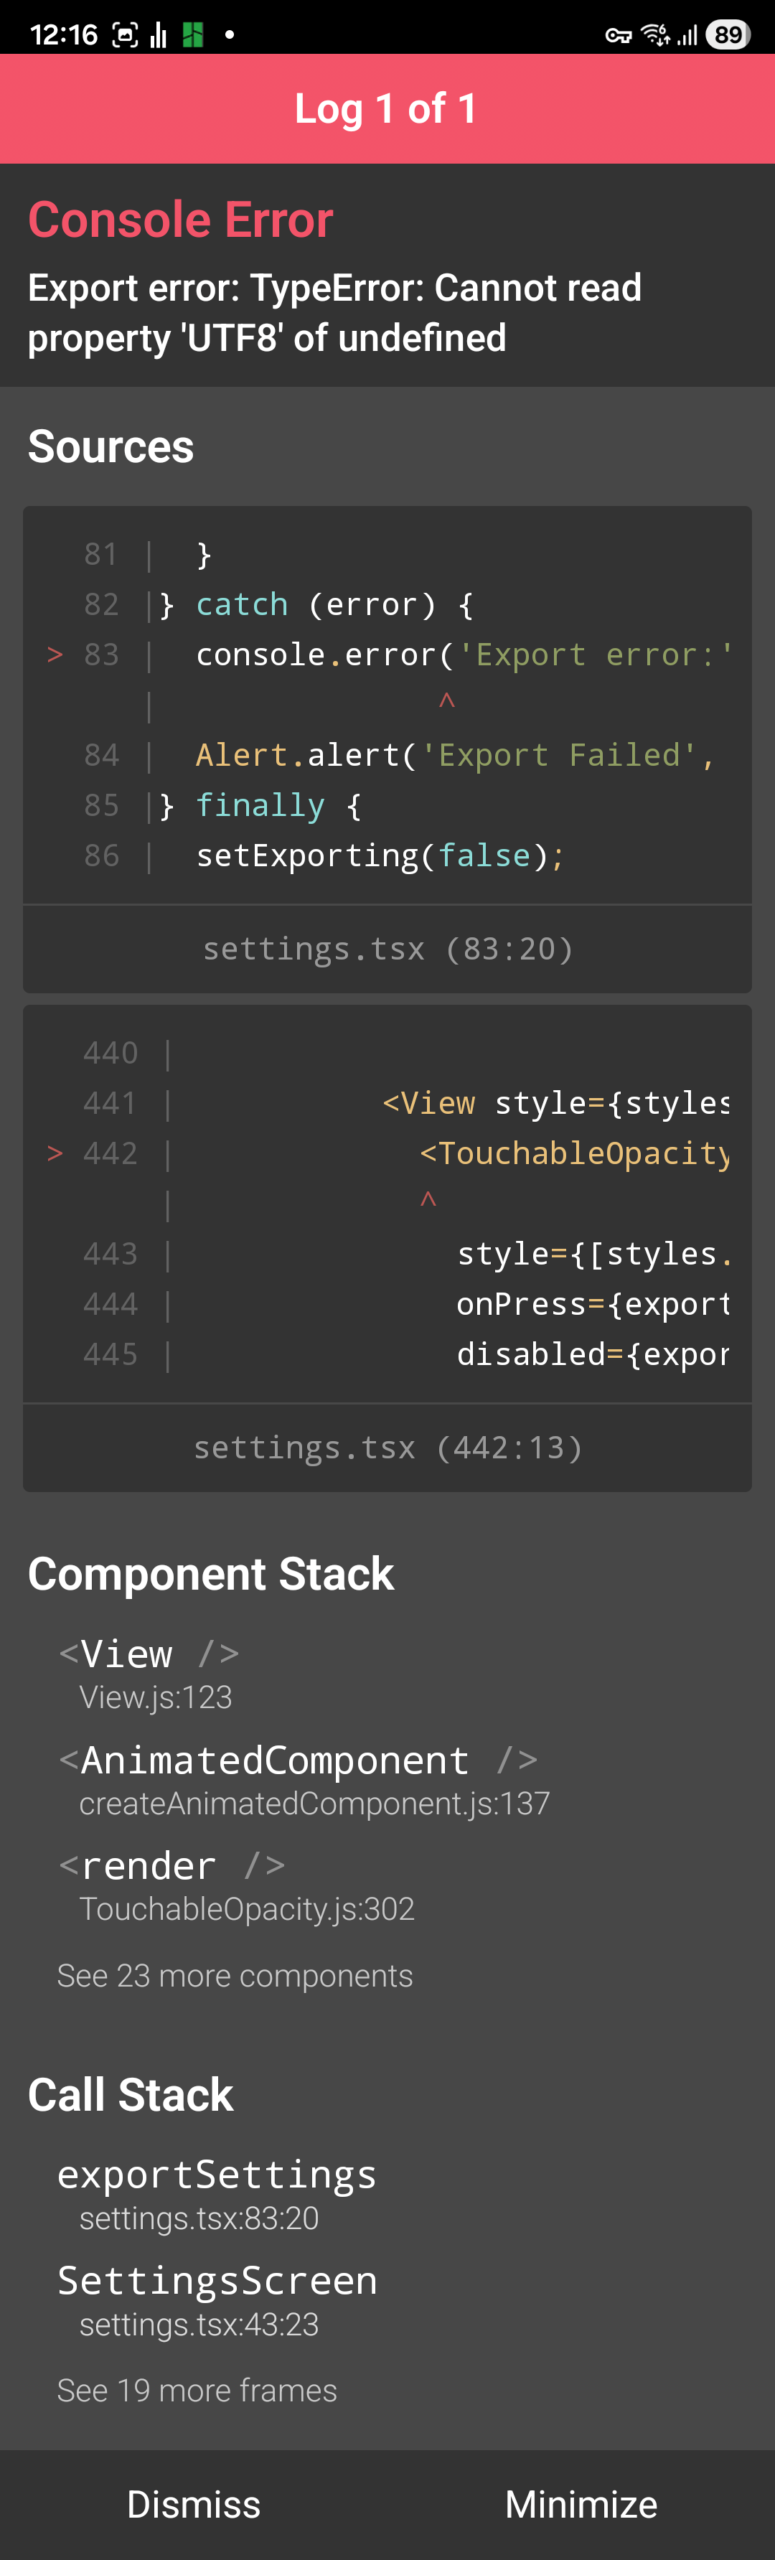Image resolution: width=775 pixels, height=2560 pixels.
Task: Select the SettingsScreen call stack frame
Action: (217, 2299)
